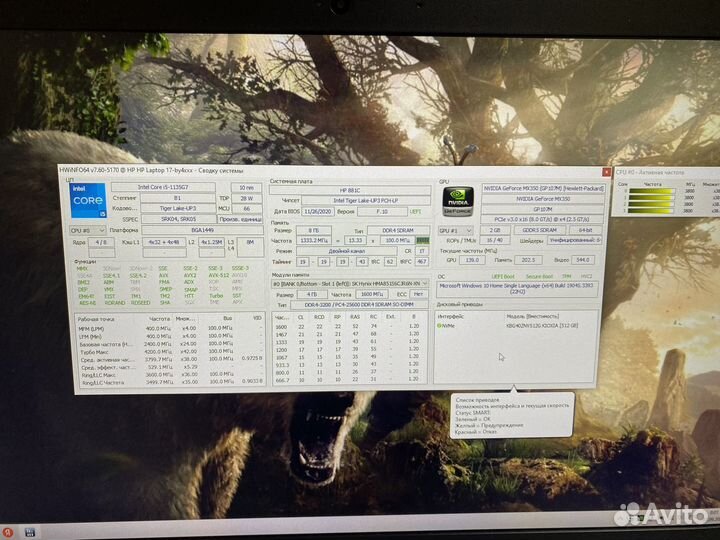
Task: Click the Двойной канал mode field
Action: click(x=347, y=251)
